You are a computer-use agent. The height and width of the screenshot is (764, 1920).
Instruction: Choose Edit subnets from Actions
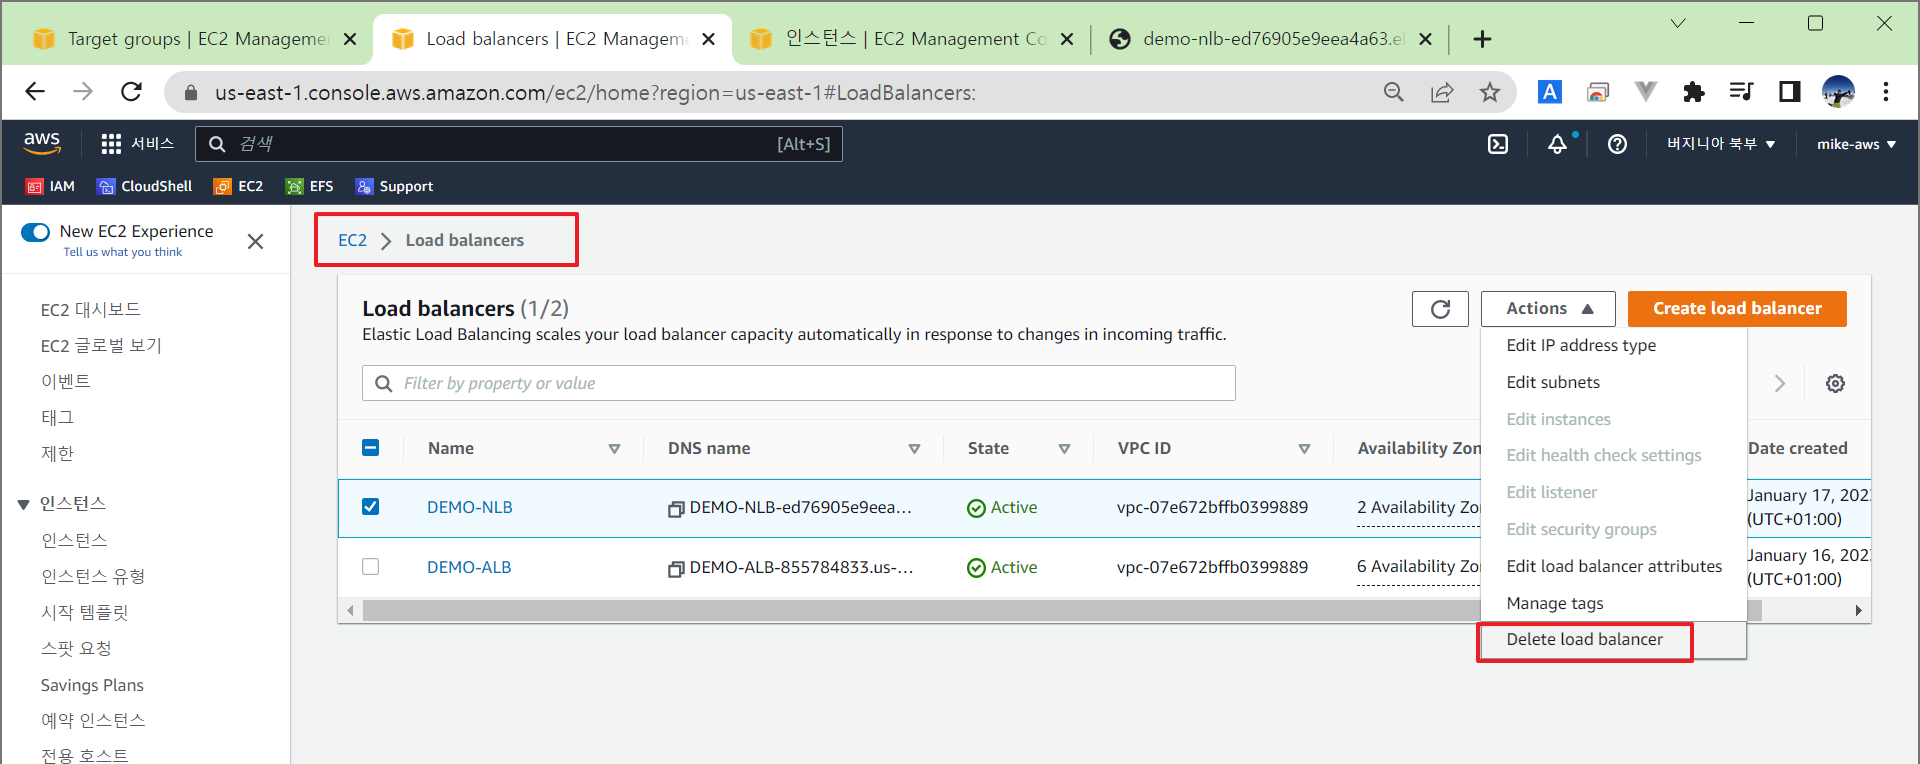tap(1553, 382)
